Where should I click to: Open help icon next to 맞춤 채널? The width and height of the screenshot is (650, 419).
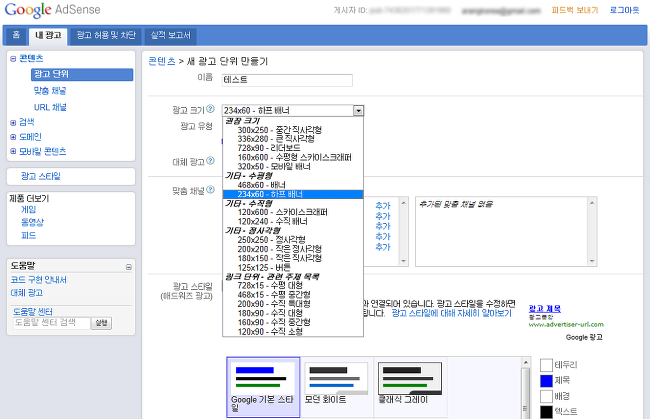[x=211, y=189]
